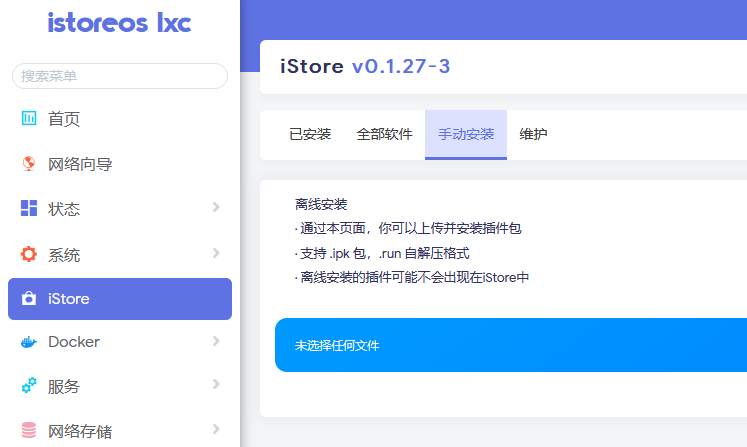Switch to the 全部软件 tab
Screen dimensions: 747x447
coord(384,134)
